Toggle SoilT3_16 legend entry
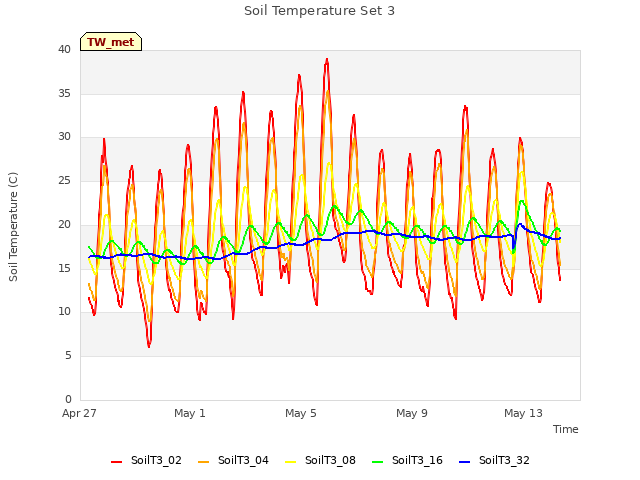 407,460
